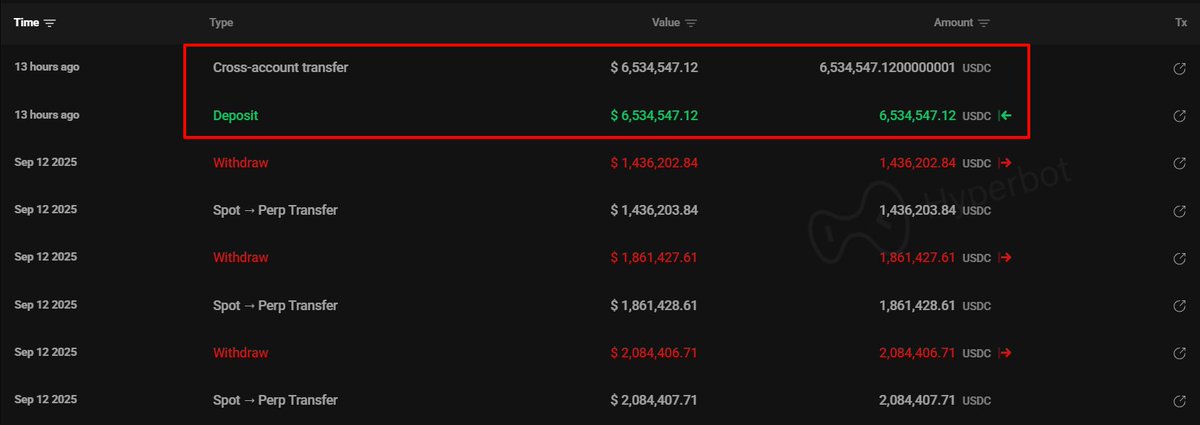
Task: Open transaction link for the Deposit row
Action: (1180, 116)
